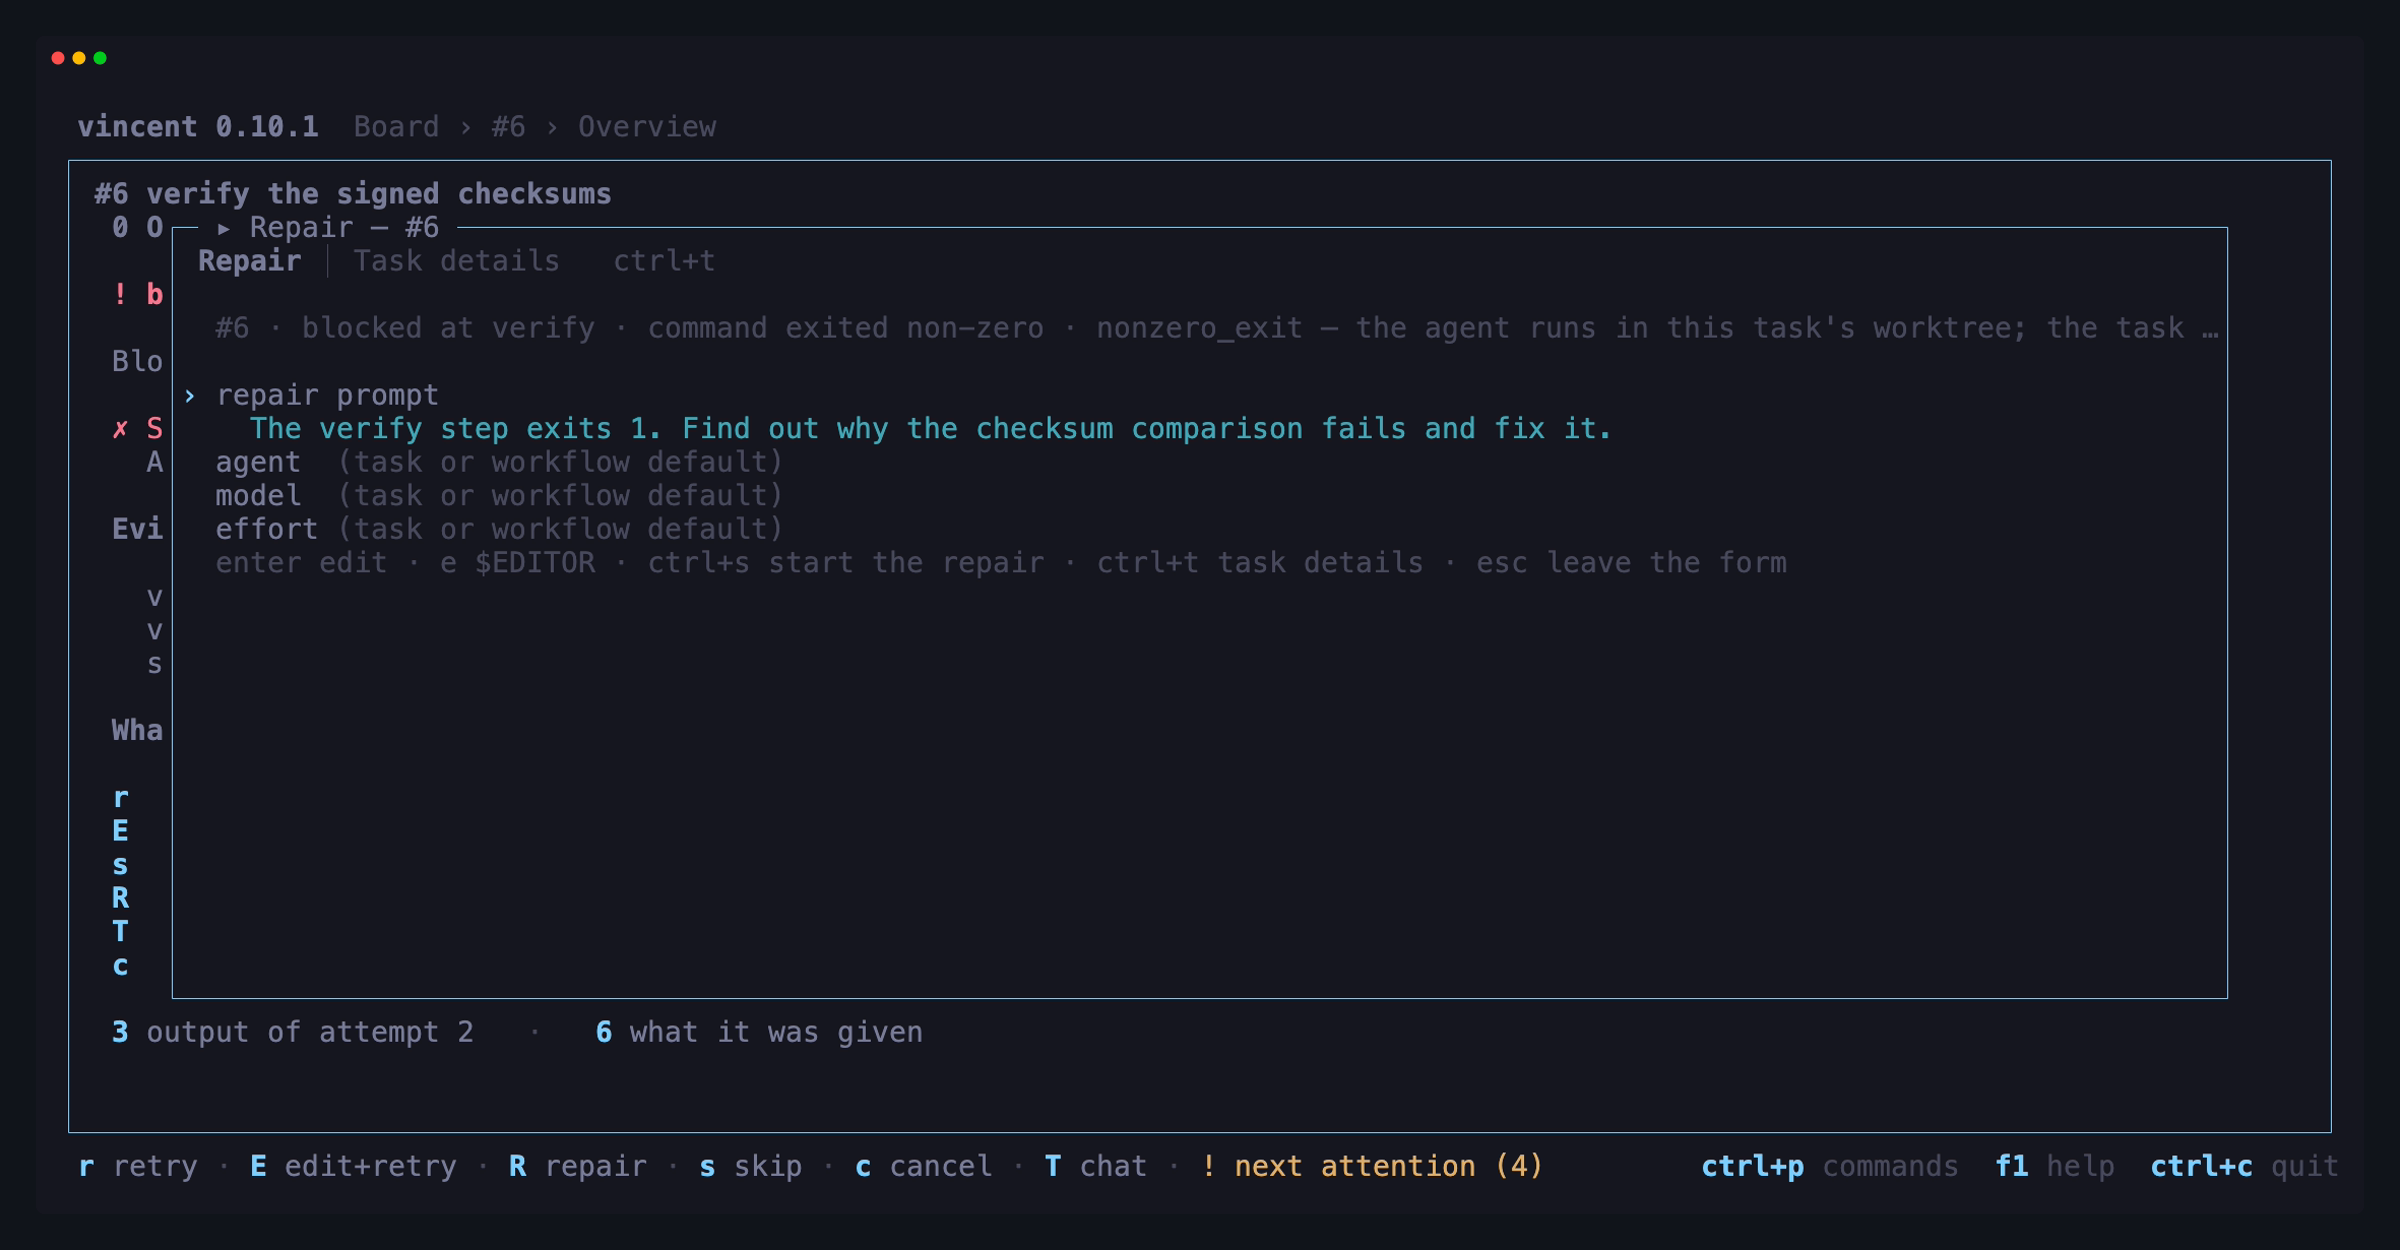Click the triangle icon in Repair — #6 title

[x=224, y=228]
